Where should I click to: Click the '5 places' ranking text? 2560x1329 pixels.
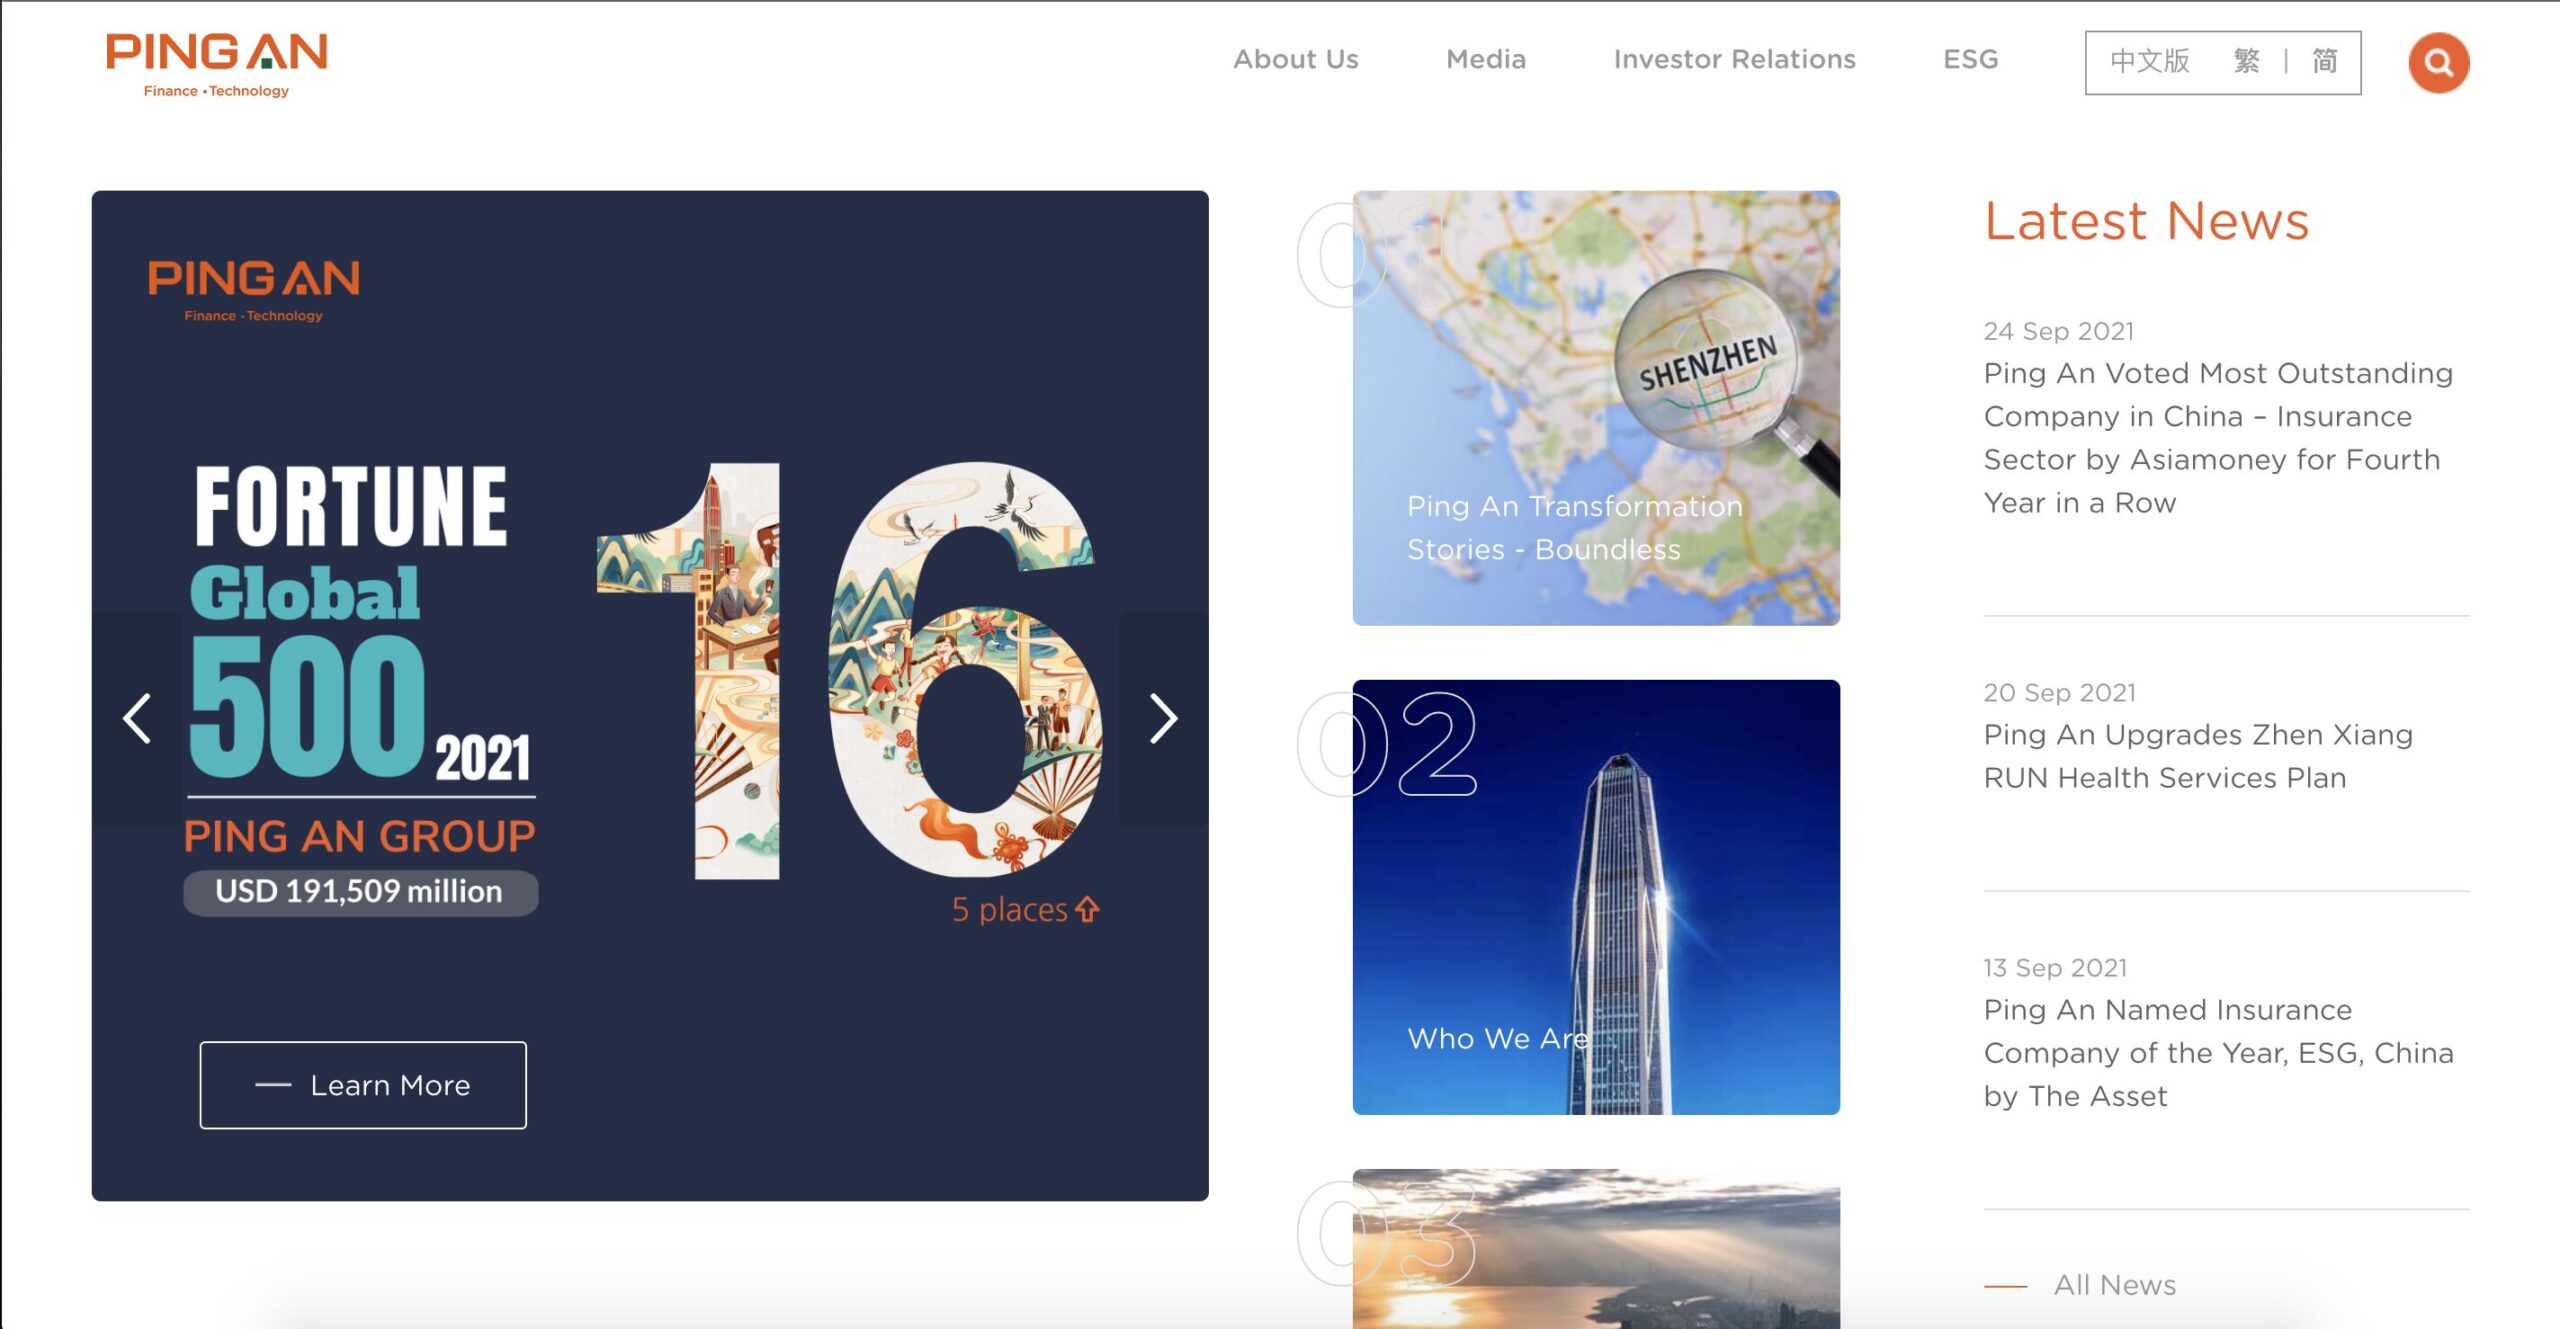pyautogui.click(x=1025, y=910)
